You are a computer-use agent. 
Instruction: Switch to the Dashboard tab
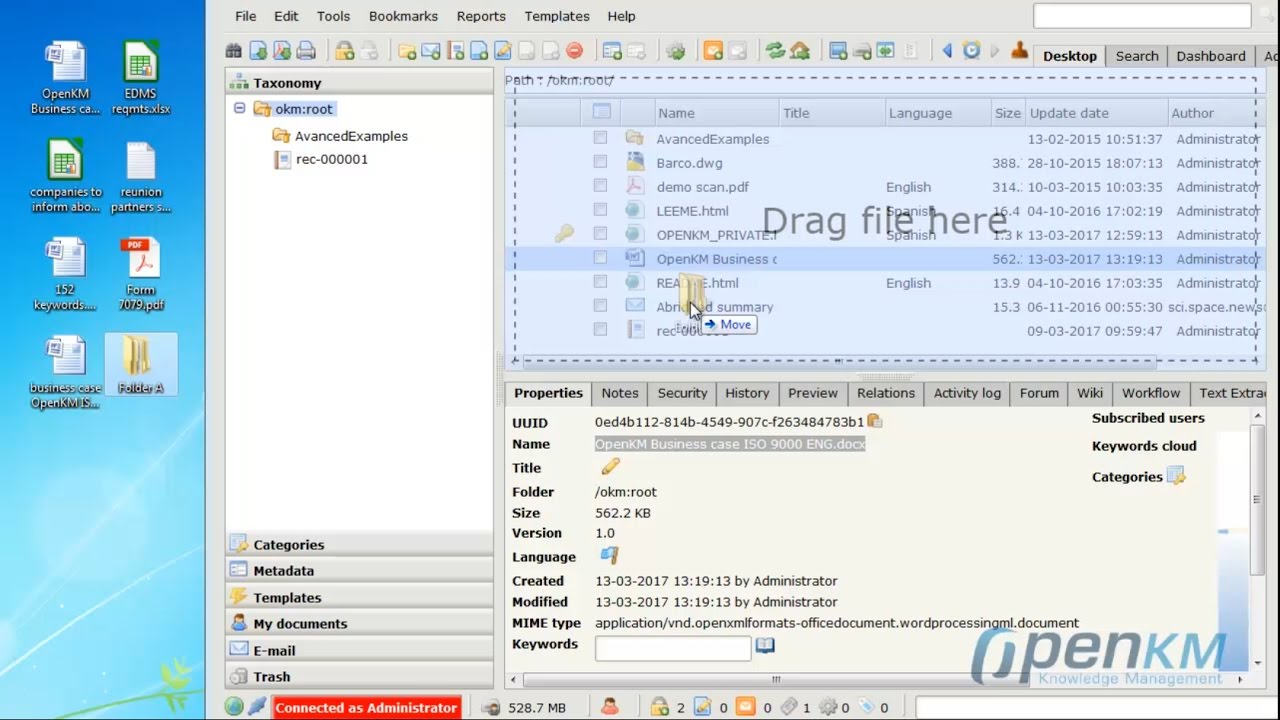click(1210, 56)
